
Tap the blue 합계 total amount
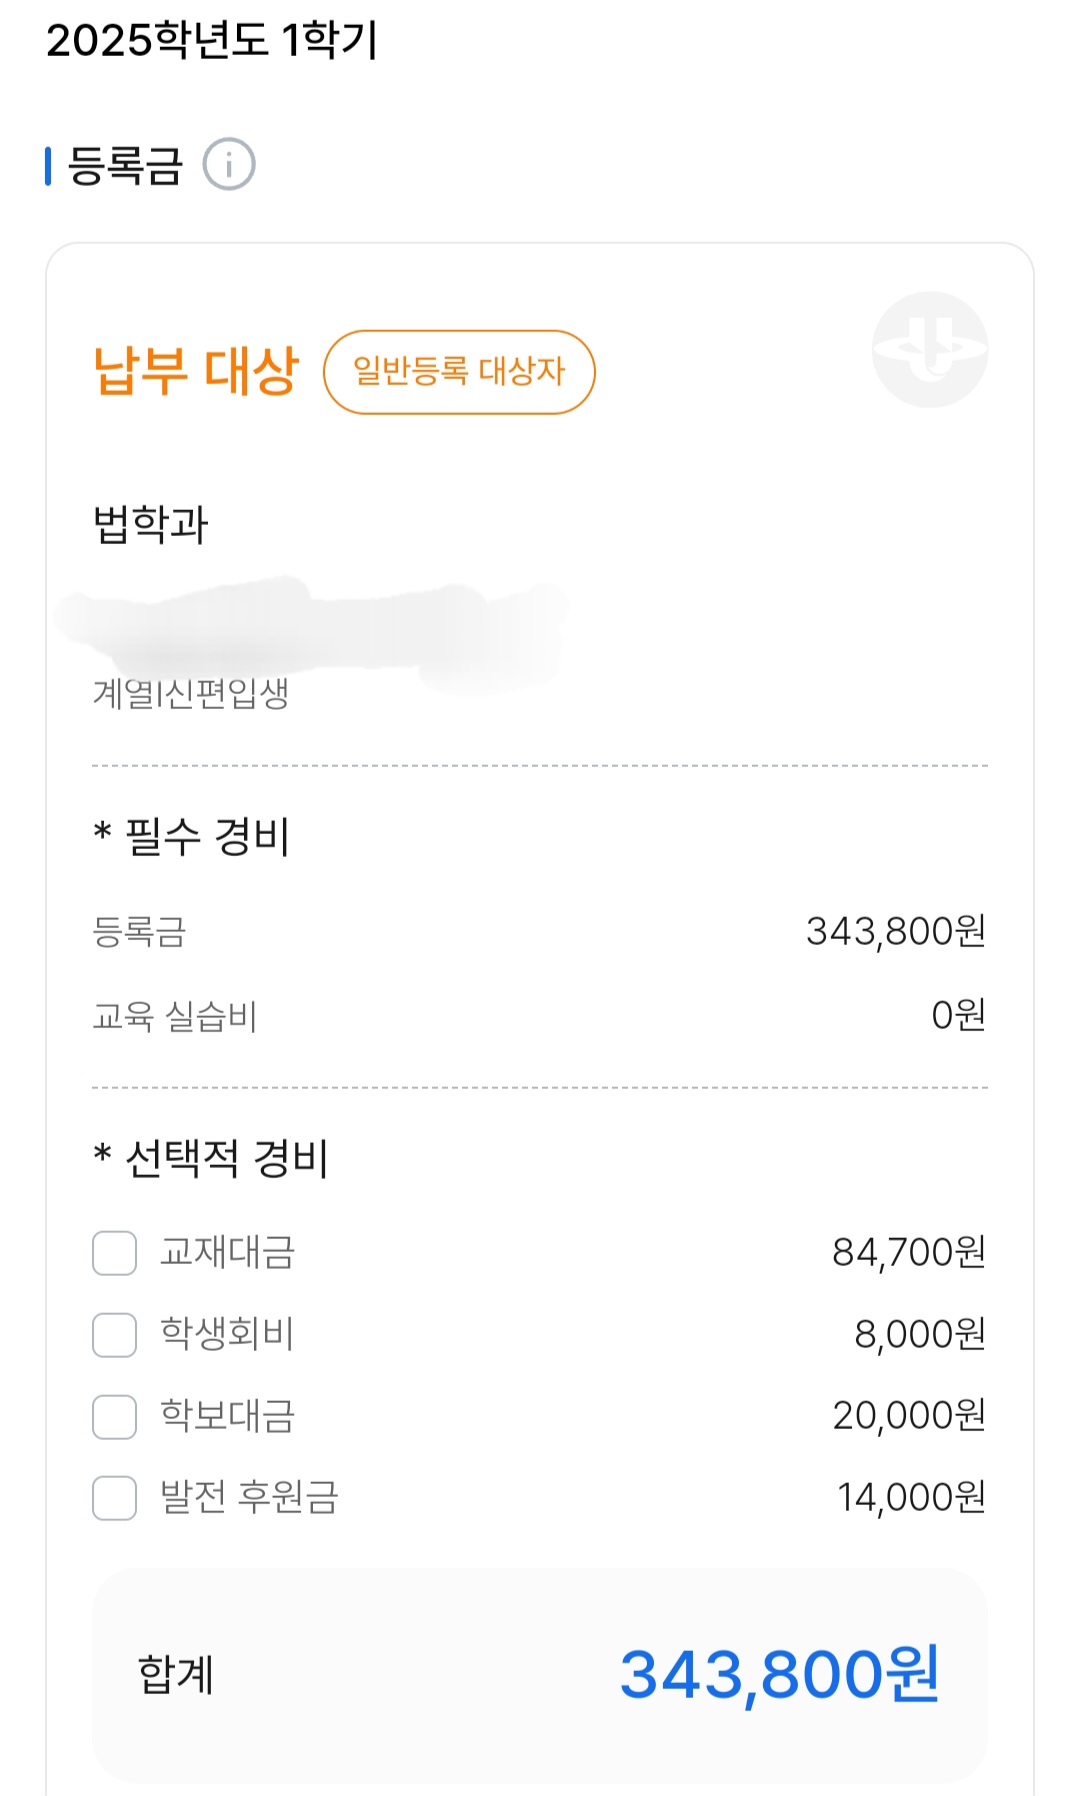click(780, 1674)
